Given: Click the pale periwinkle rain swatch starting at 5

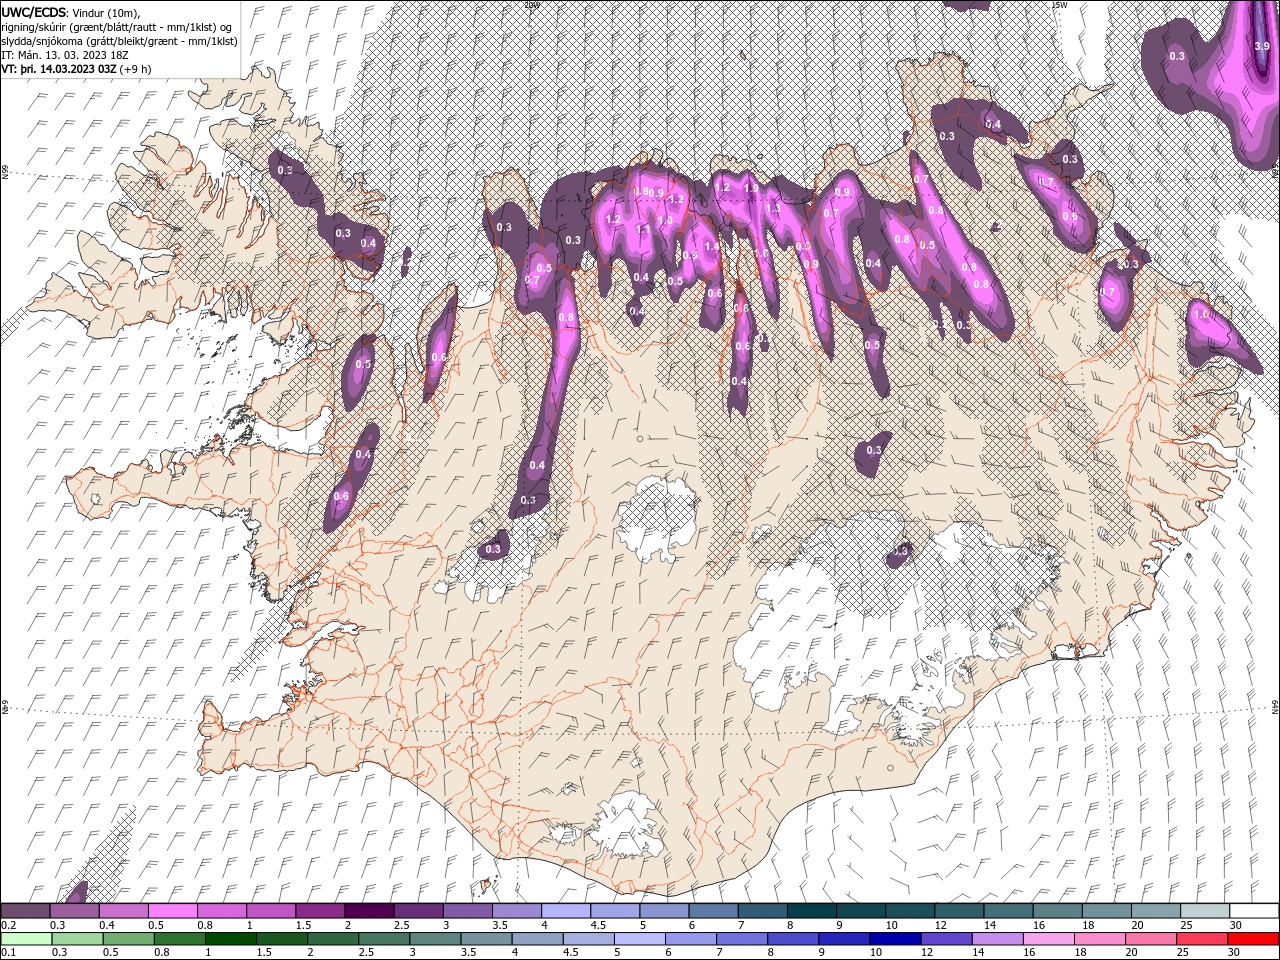Looking at the screenshot, I should tap(640, 939).
